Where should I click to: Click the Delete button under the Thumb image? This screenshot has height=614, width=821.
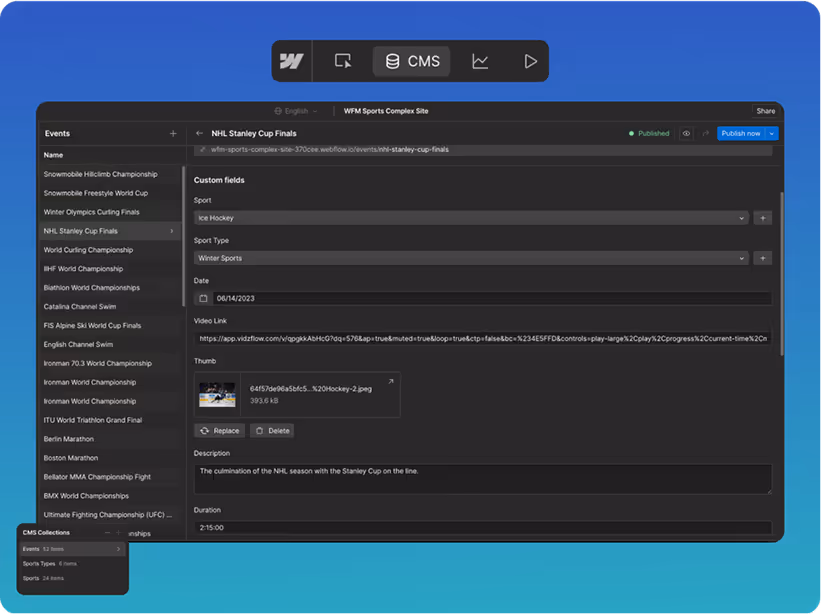(272, 431)
